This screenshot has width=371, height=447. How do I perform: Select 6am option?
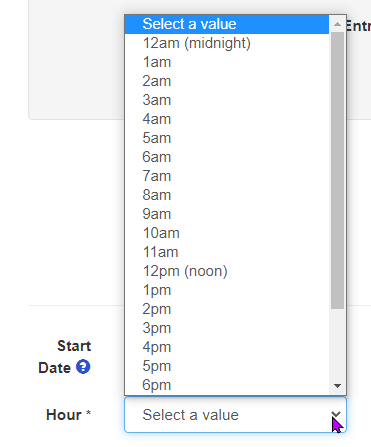point(227,157)
